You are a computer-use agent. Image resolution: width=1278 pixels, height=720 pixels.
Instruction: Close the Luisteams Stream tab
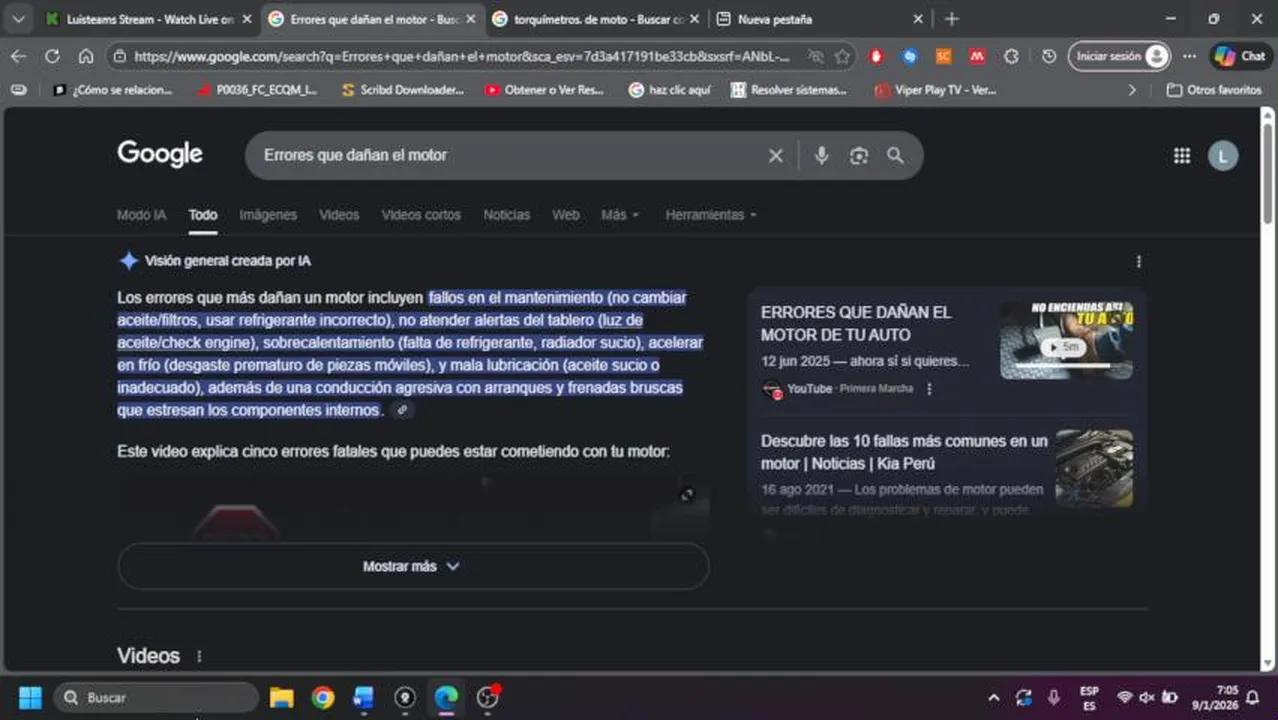coord(247,19)
